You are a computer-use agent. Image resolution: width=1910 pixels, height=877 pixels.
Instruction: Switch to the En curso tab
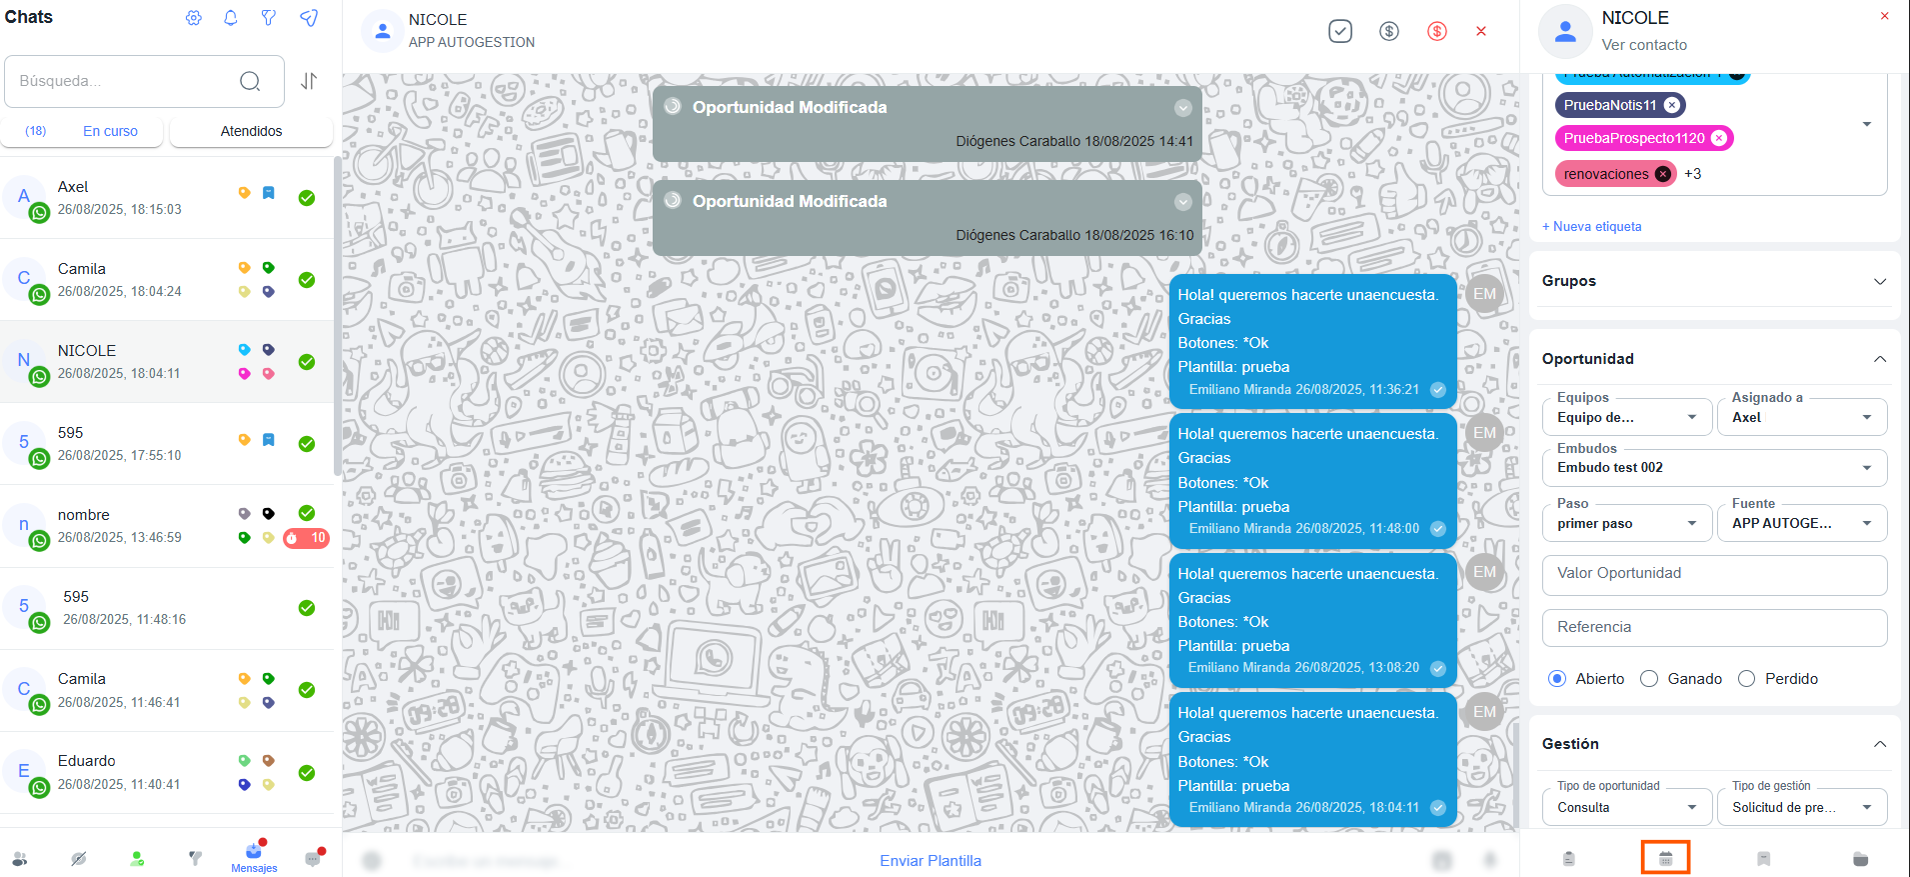coord(110,131)
